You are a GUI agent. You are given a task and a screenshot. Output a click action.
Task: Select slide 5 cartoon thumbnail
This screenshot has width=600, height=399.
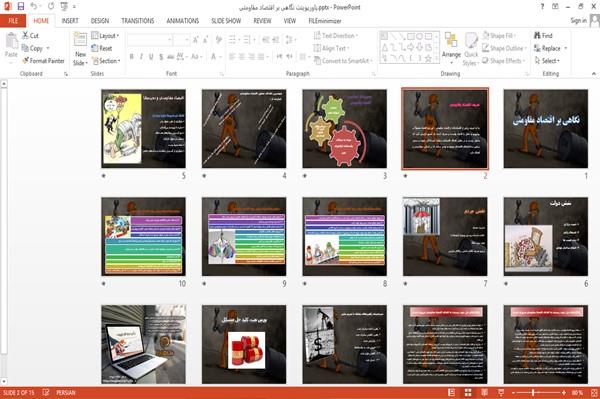pos(143,129)
